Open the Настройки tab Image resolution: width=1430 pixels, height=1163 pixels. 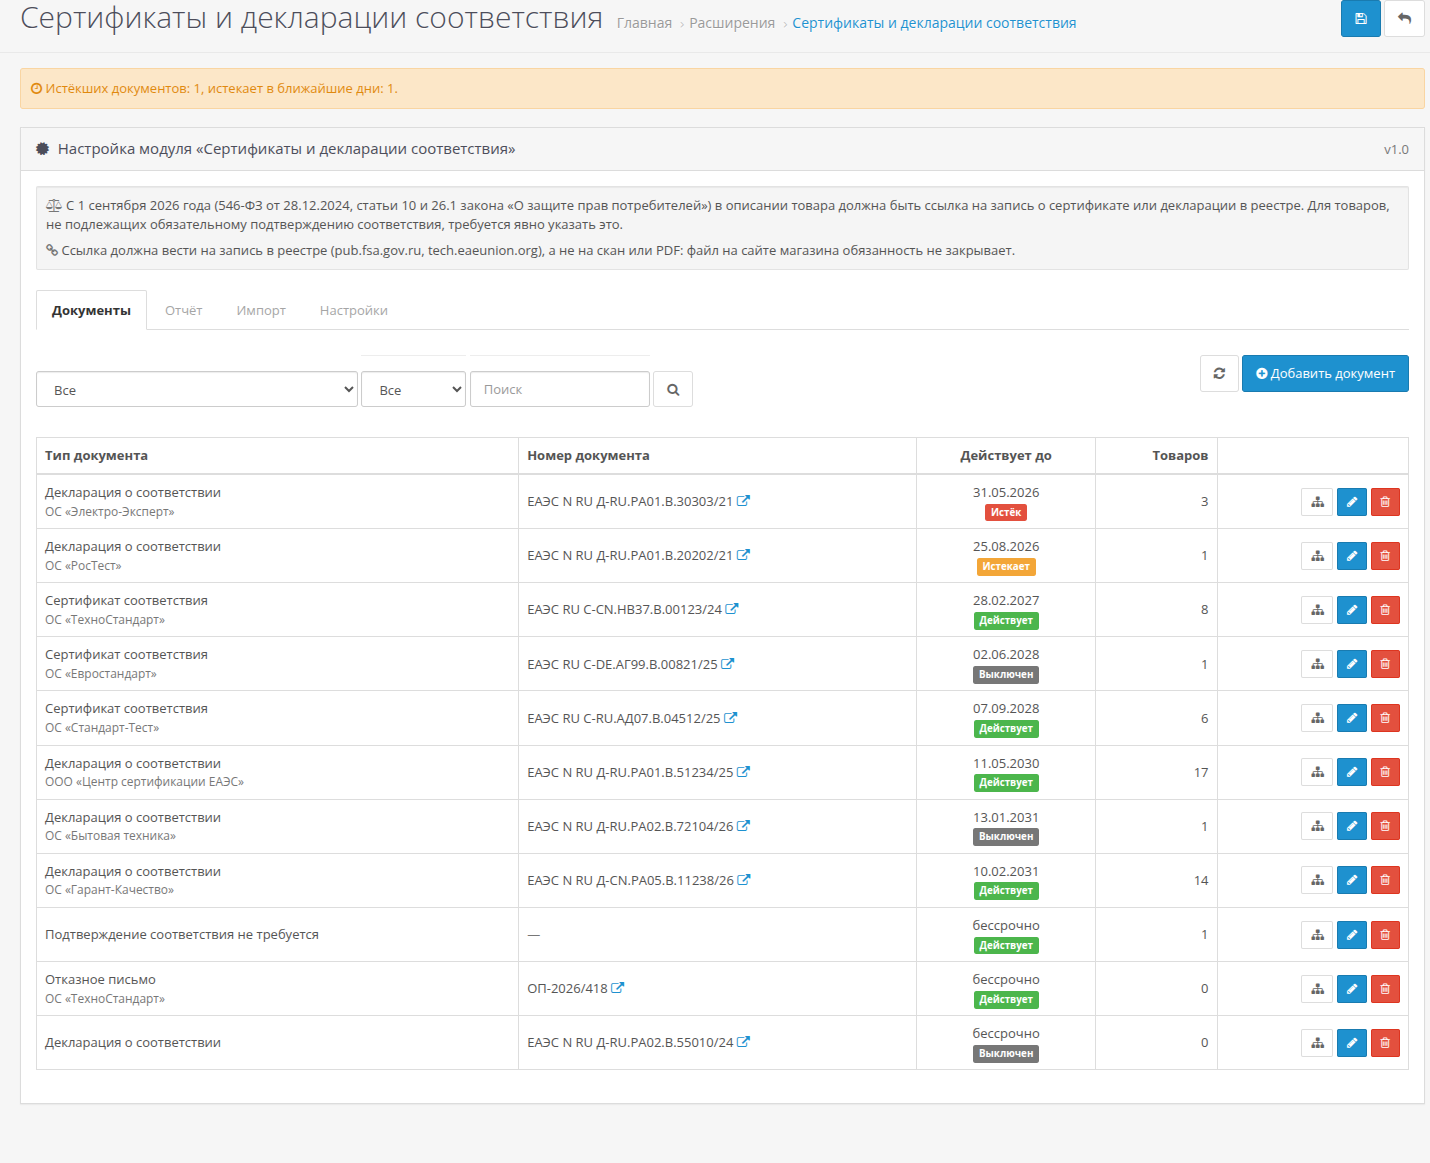tap(354, 310)
